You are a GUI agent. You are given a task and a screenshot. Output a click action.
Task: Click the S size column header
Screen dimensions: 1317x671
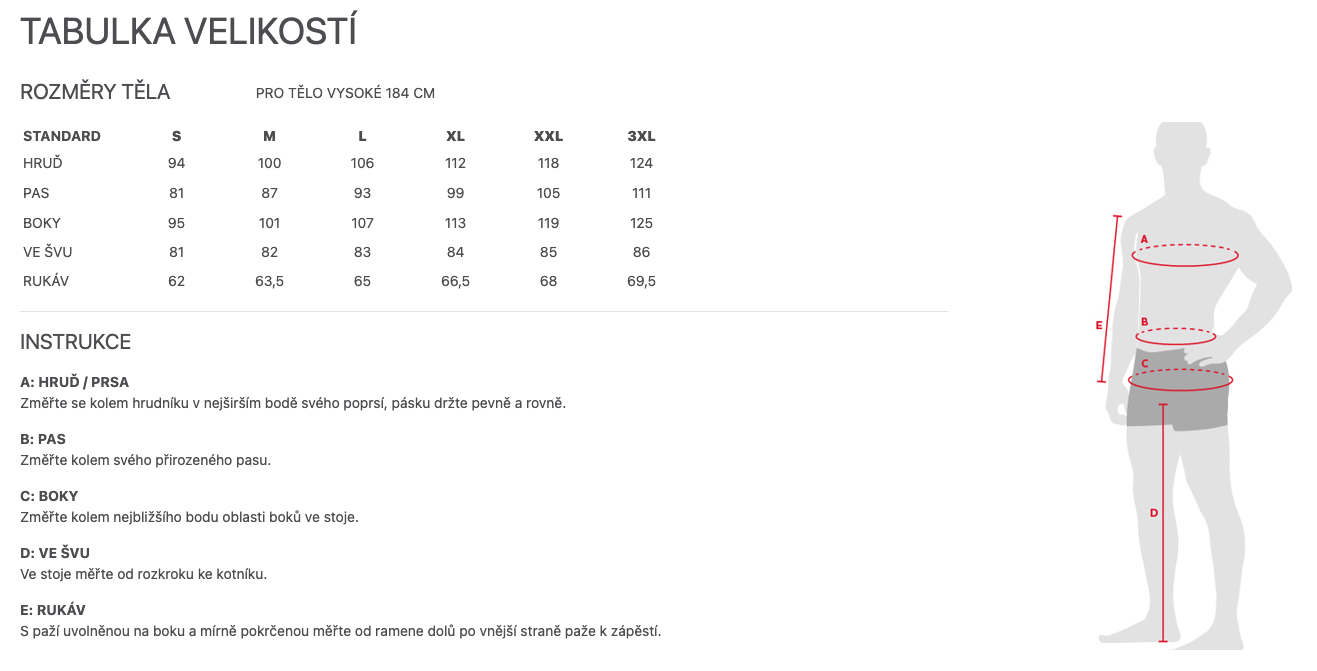177,136
